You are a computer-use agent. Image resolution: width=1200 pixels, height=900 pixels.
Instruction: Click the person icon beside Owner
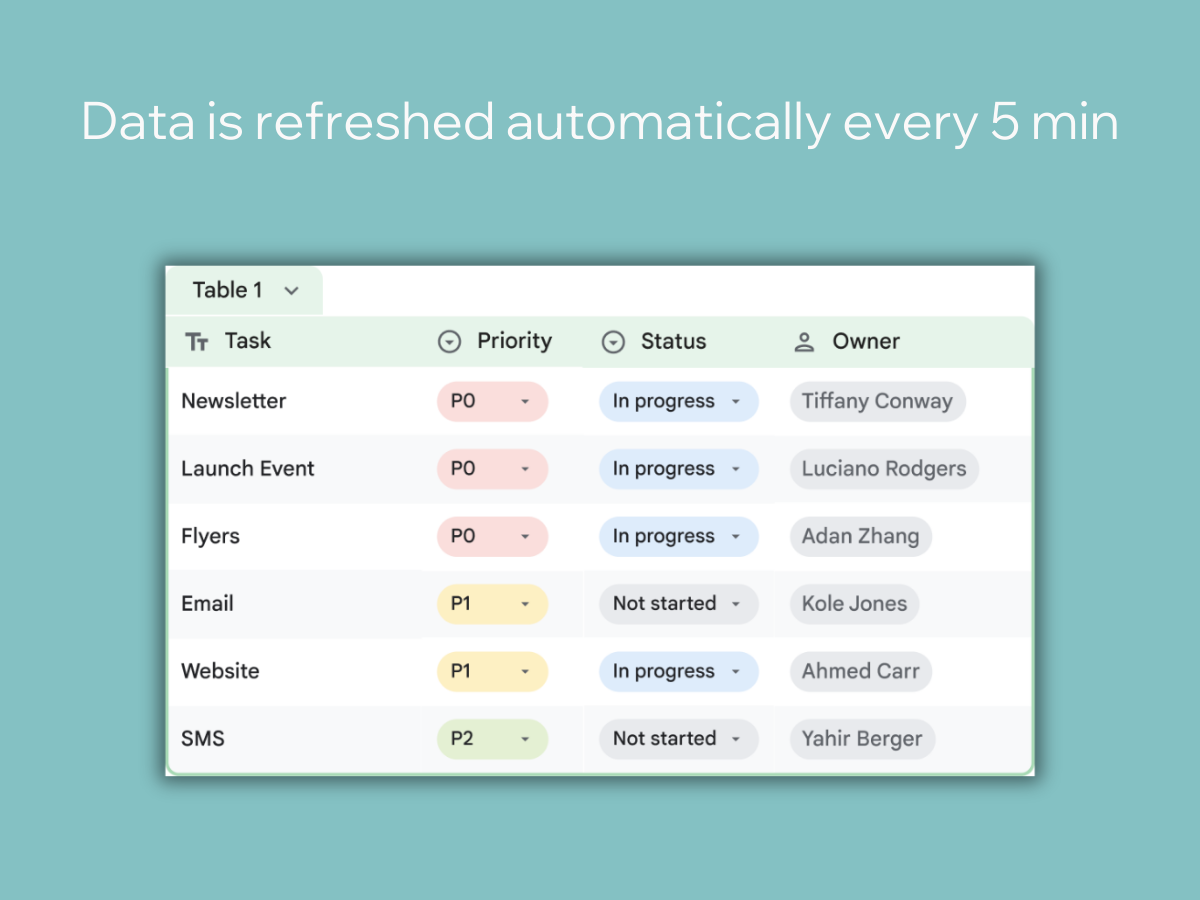click(x=804, y=342)
